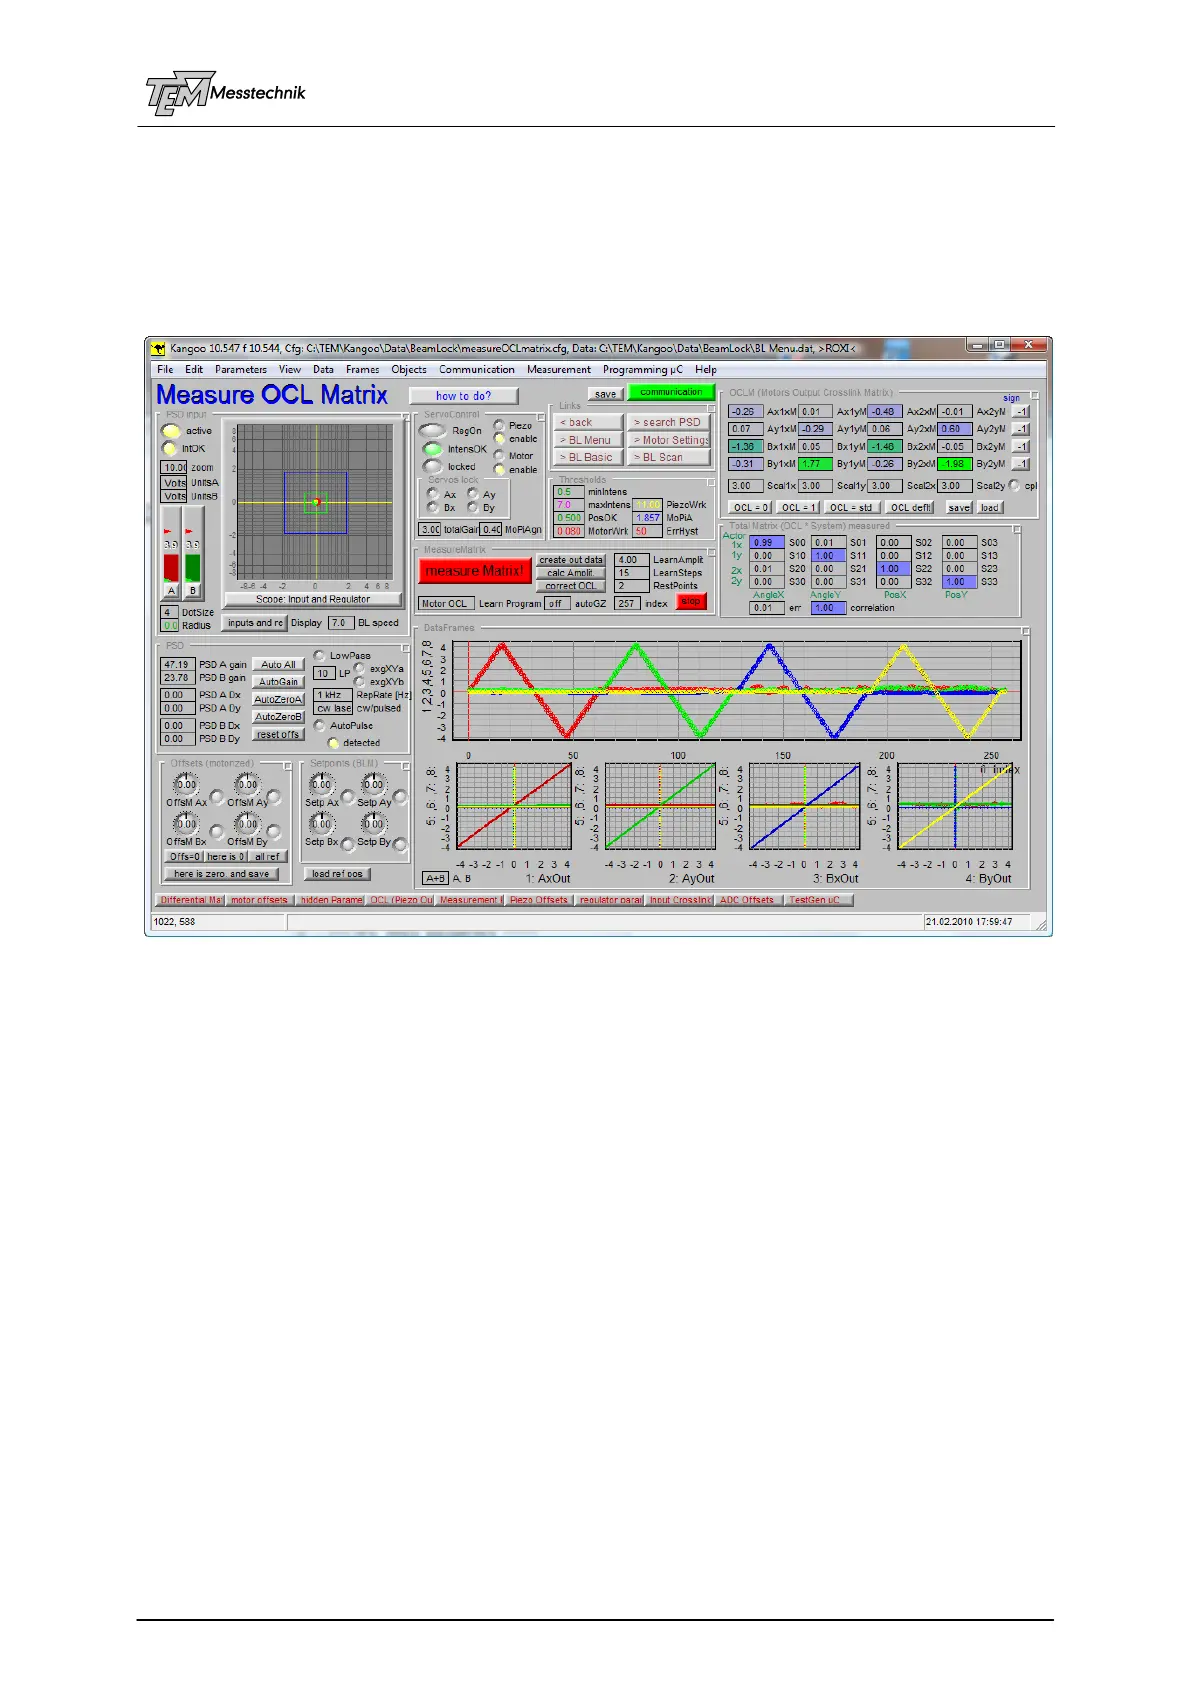Viewport: 1191px width, 1684px height.
Task: Open the Programming µC menu
Action: coord(643,369)
